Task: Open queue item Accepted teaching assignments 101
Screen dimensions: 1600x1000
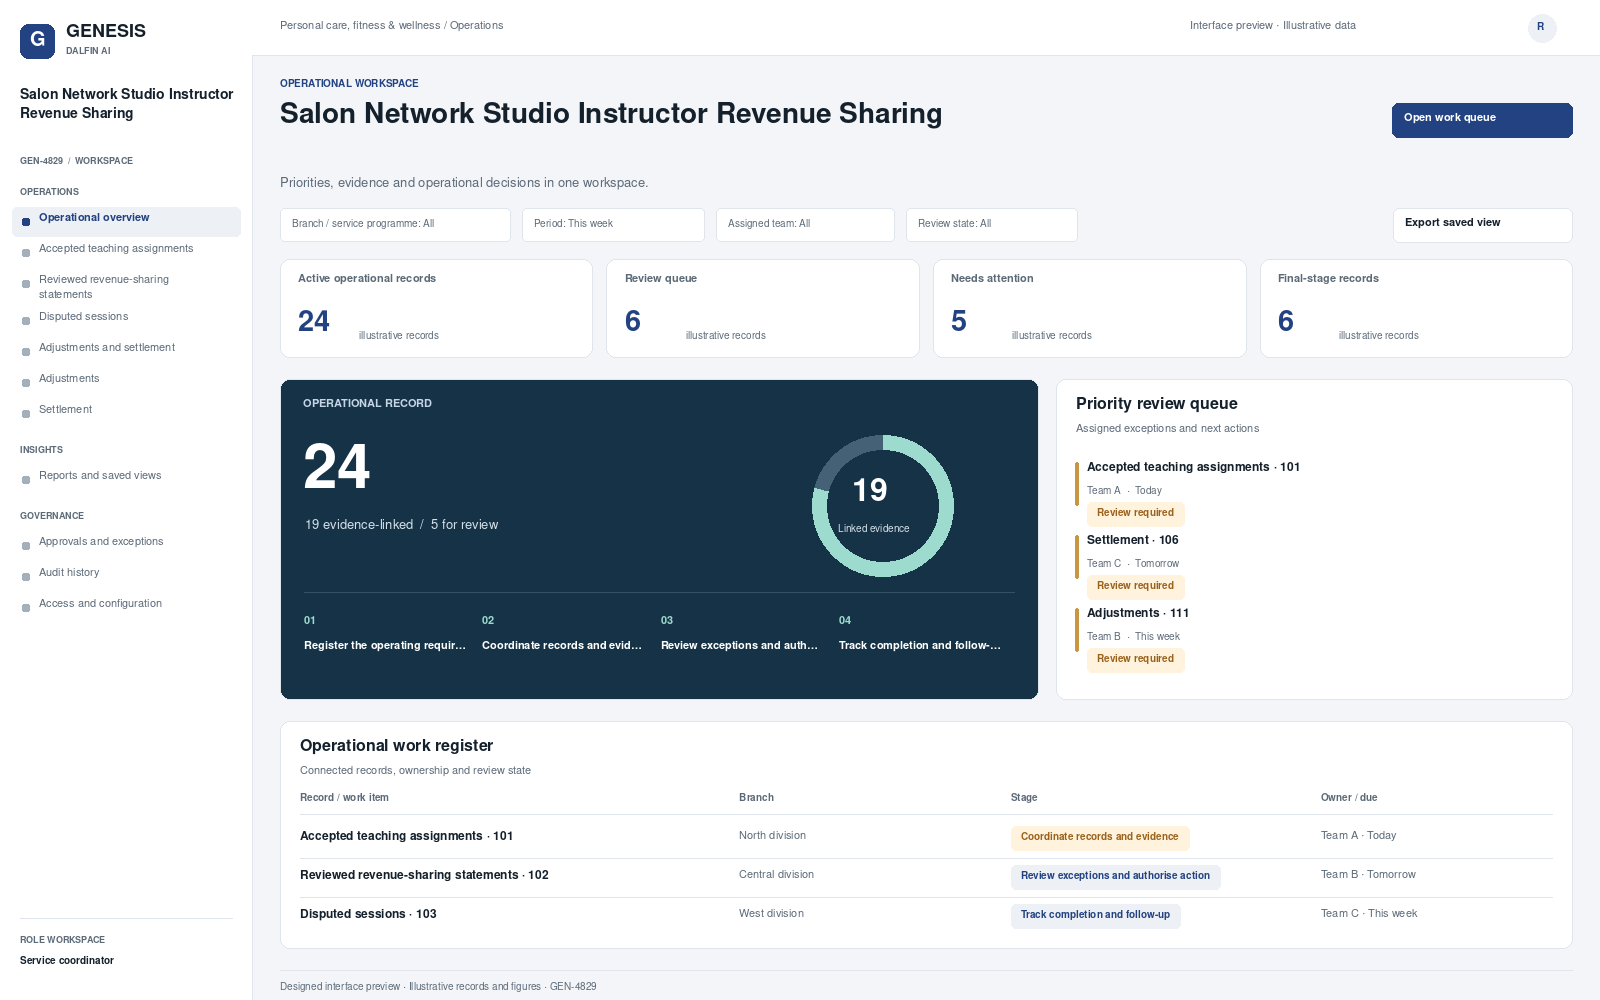Action: 1193,467
